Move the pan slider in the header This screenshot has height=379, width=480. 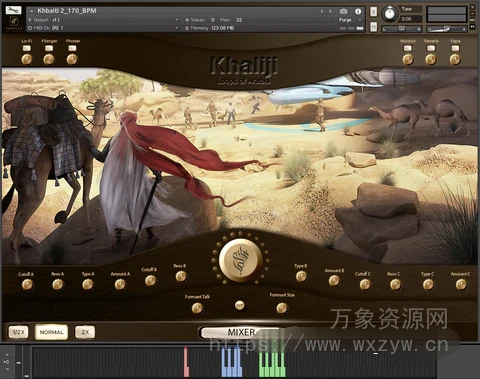click(x=401, y=29)
